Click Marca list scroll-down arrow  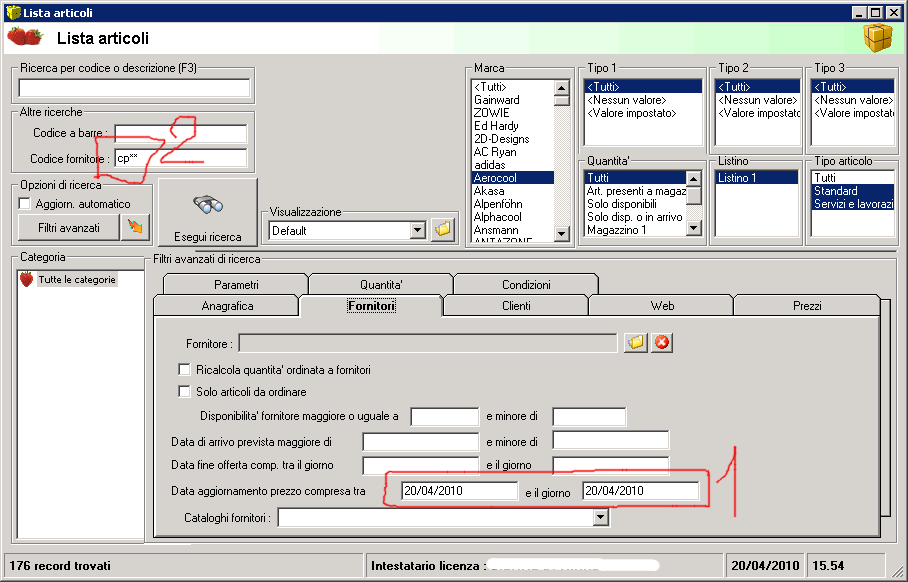coord(561,233)
